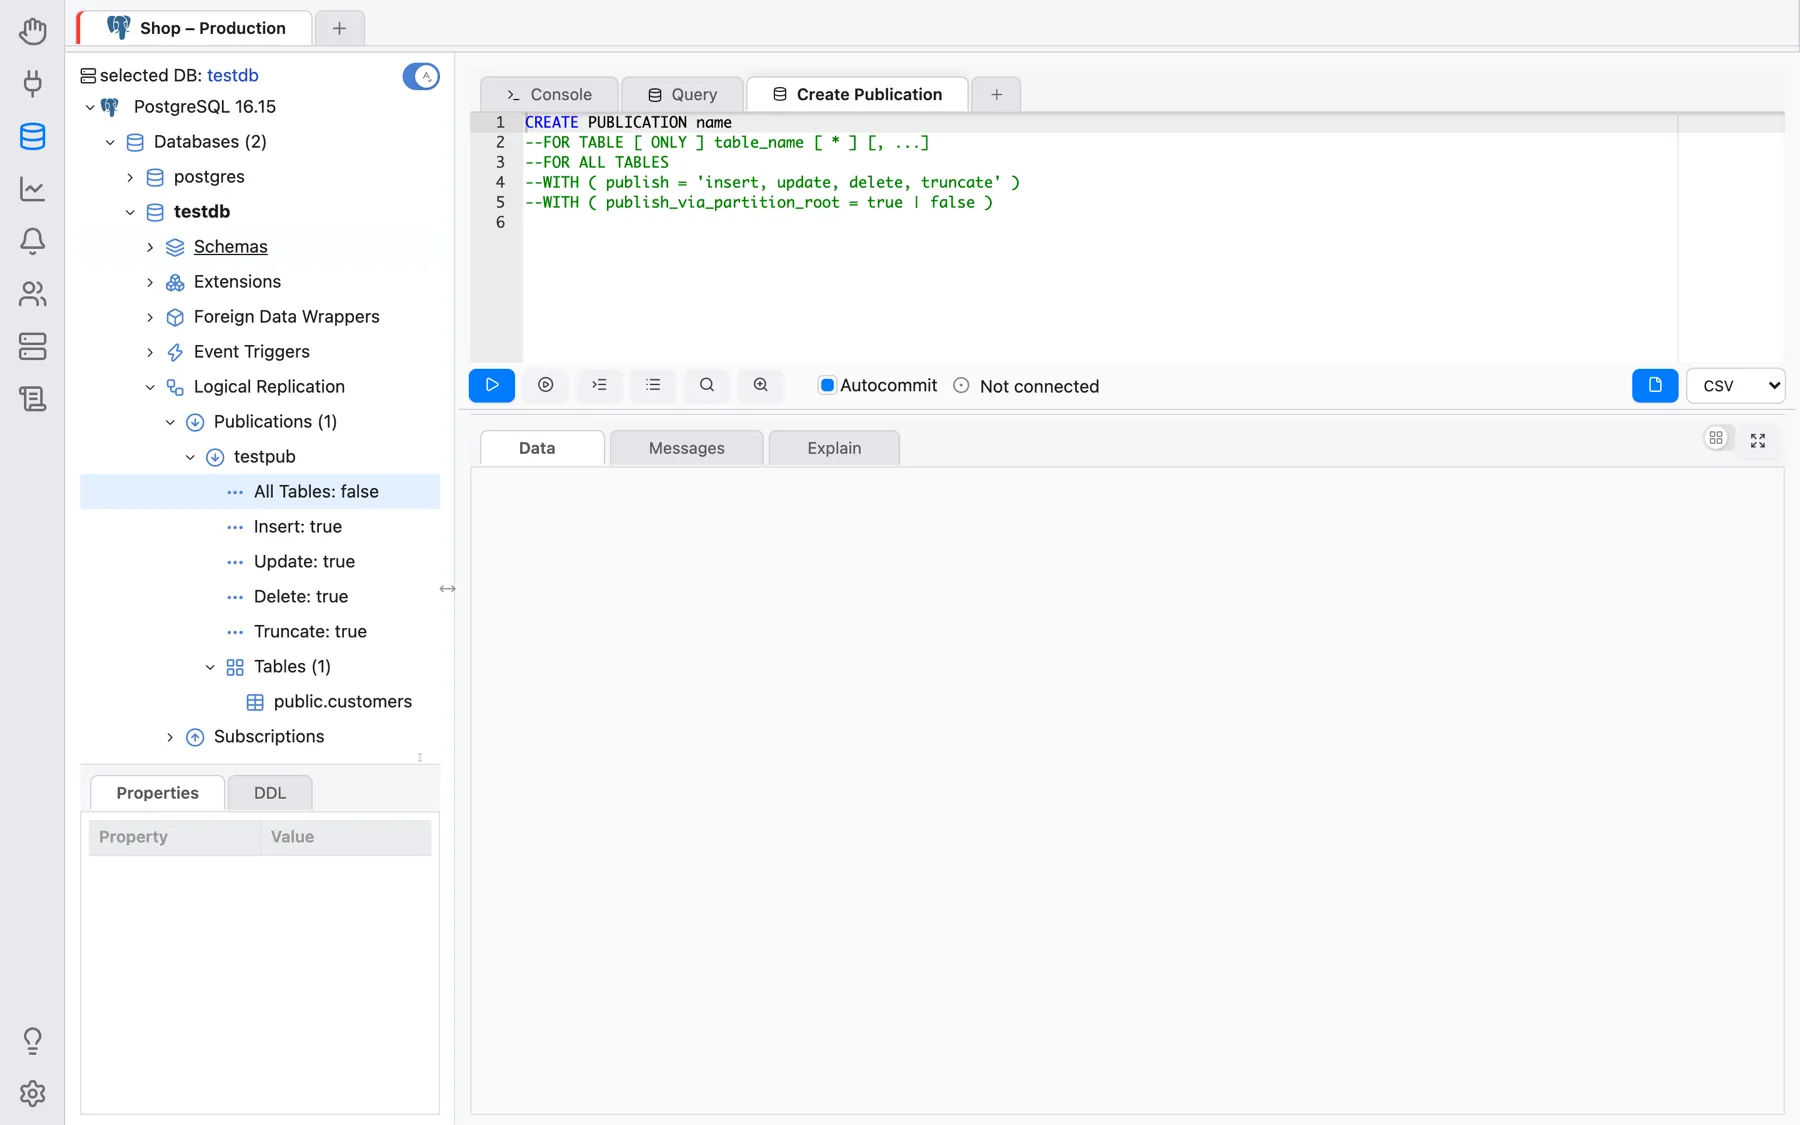Screen dimensions: 1800x1125
Task: Collapse the Tables (1) node
Action: (x=210, y=667)
